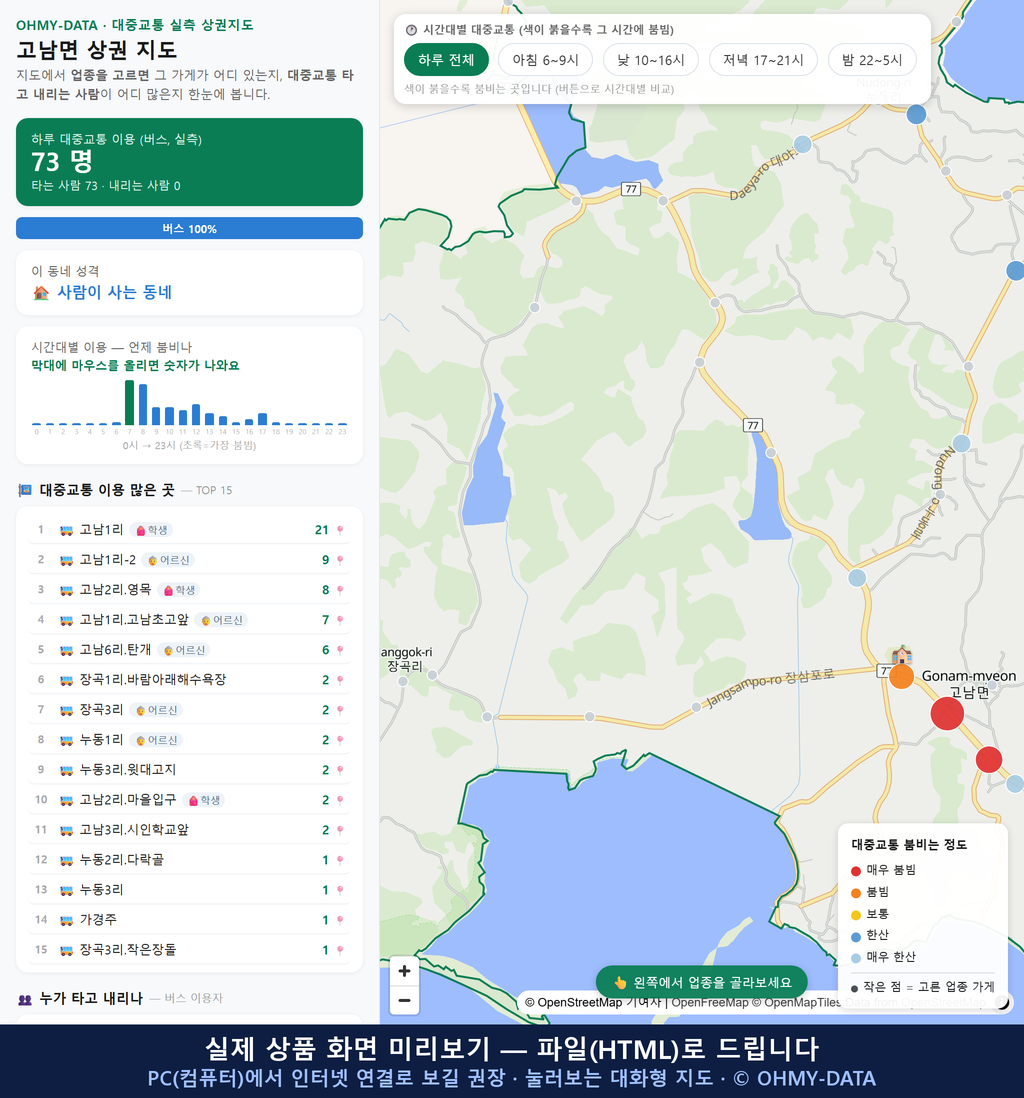Click the pin icon on 누동1리 row
1024x1098 pixels.
340,740
